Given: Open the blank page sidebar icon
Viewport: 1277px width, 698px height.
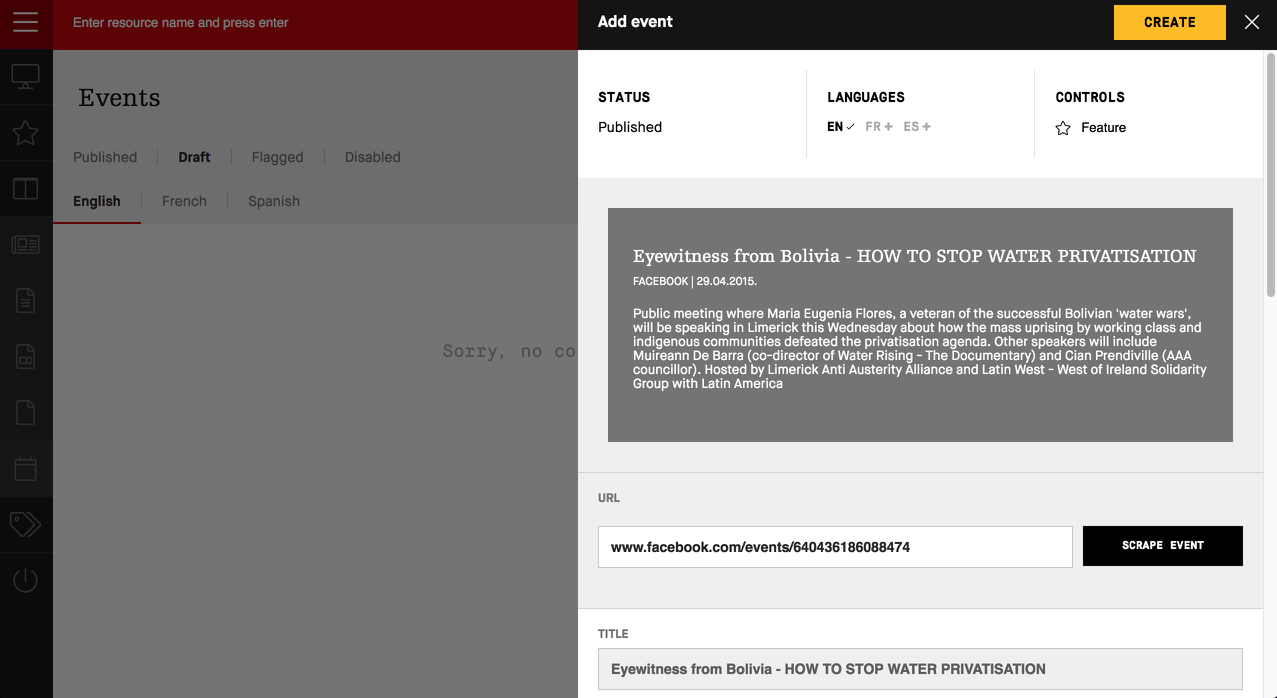Looking at the screenshot, I should 26,412.
